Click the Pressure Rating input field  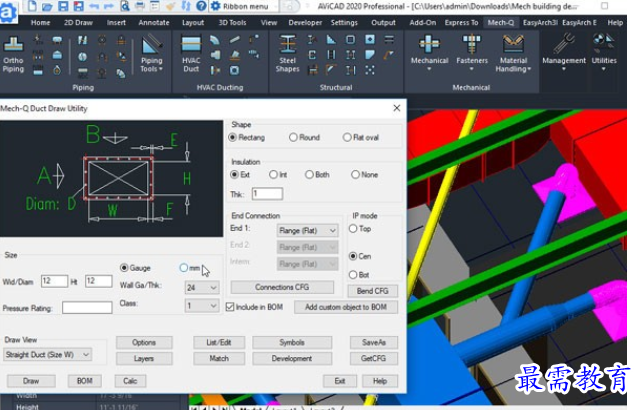point(87,308)
